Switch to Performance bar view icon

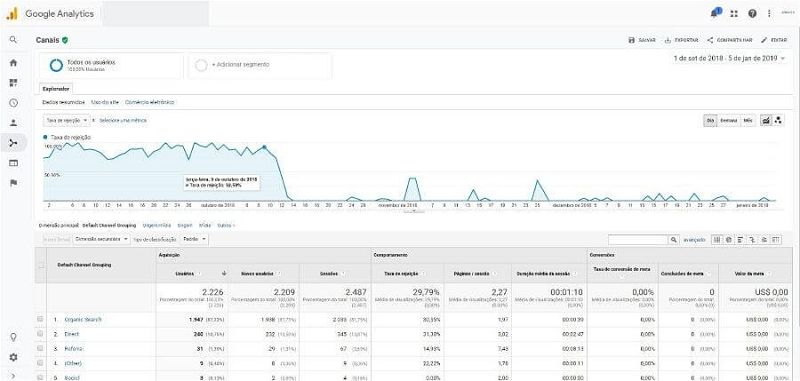pyautogui.click(x=741, y=239)
